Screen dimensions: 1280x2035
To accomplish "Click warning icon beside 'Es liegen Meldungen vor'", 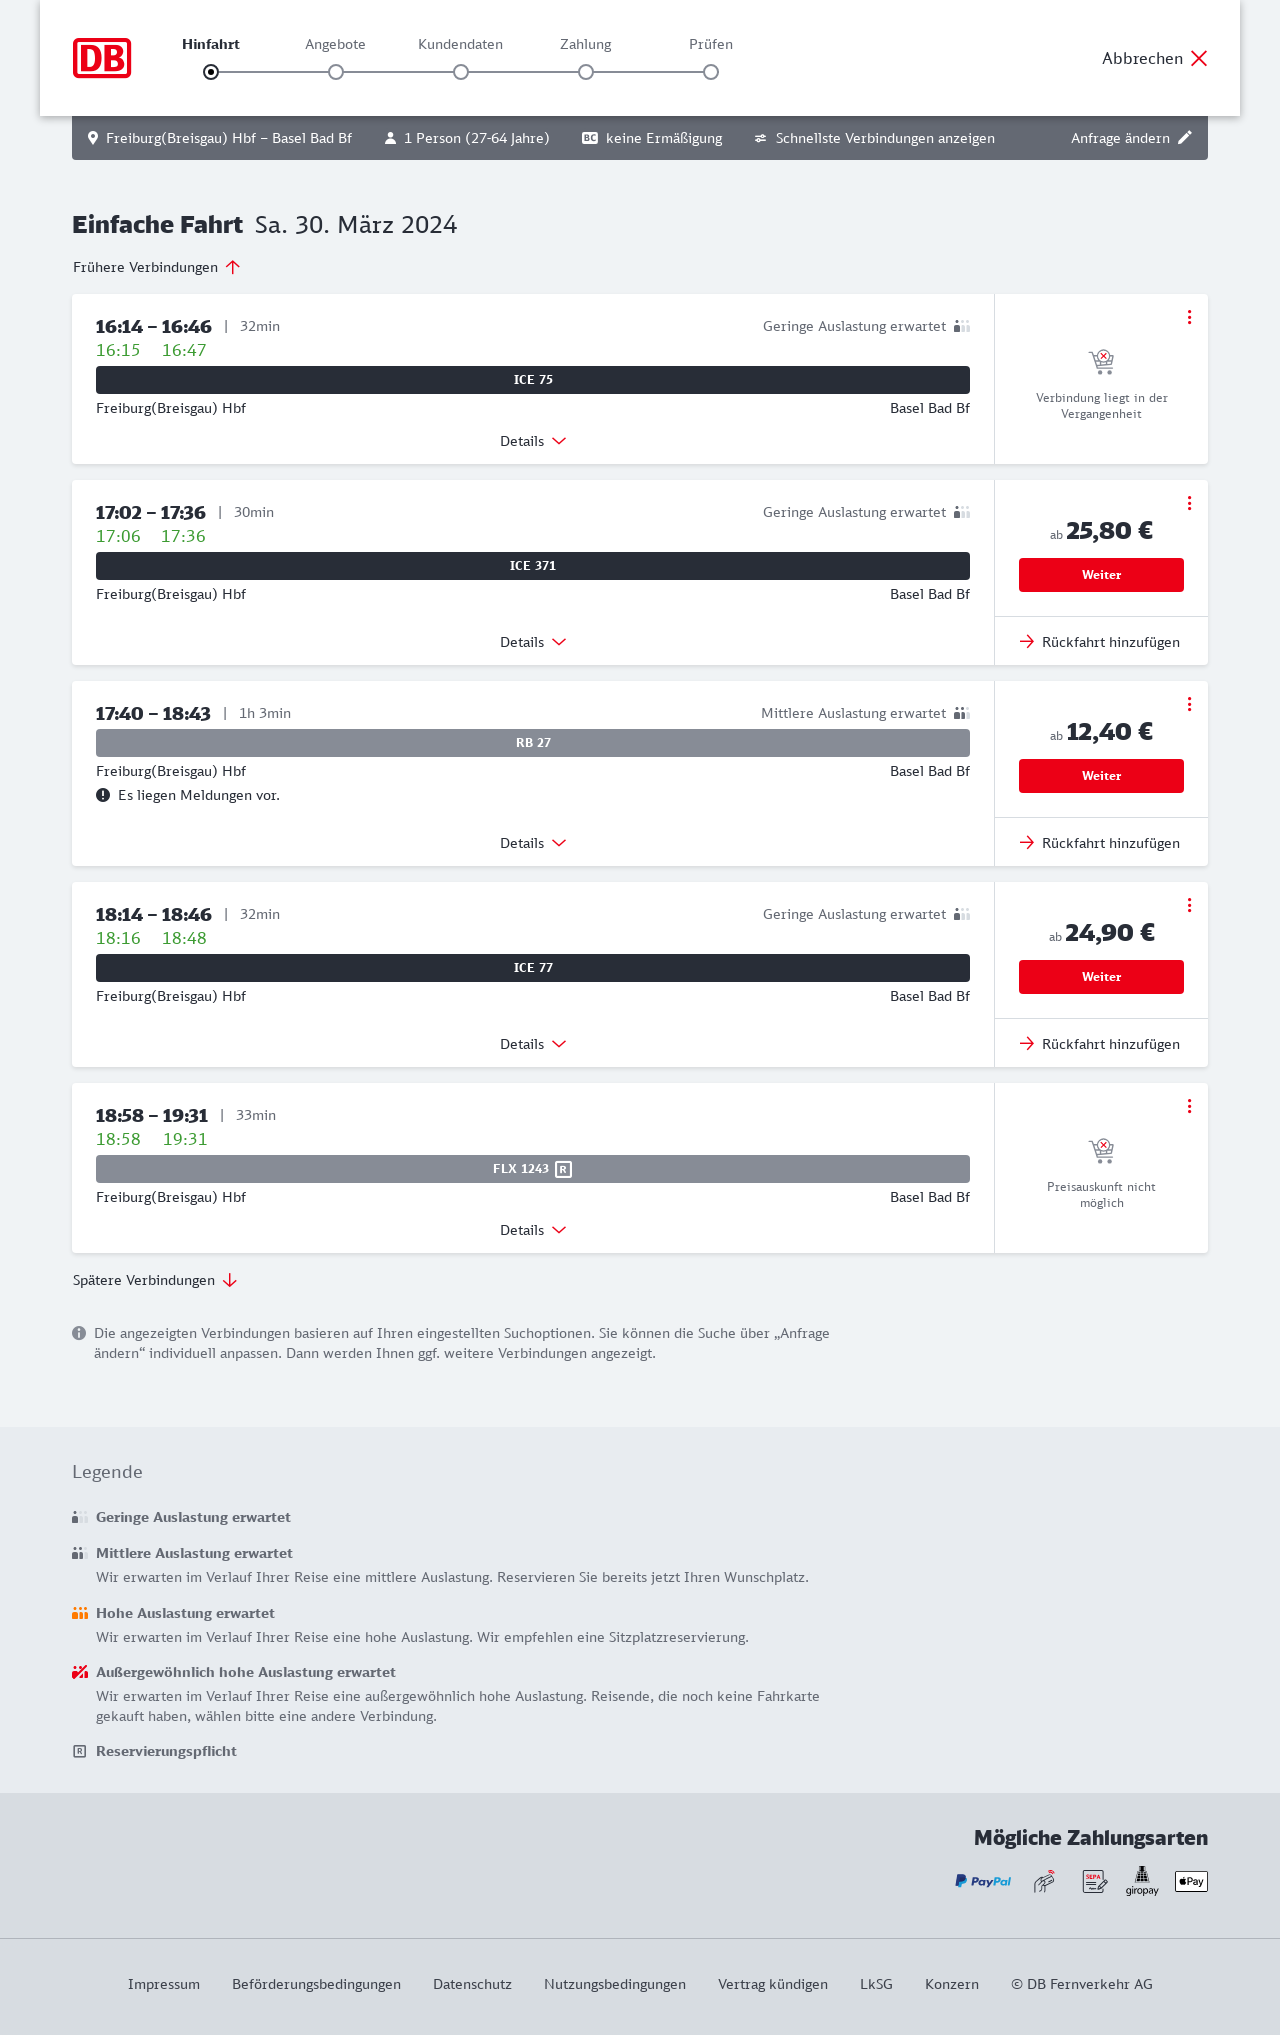I will [x=103, y=795].
